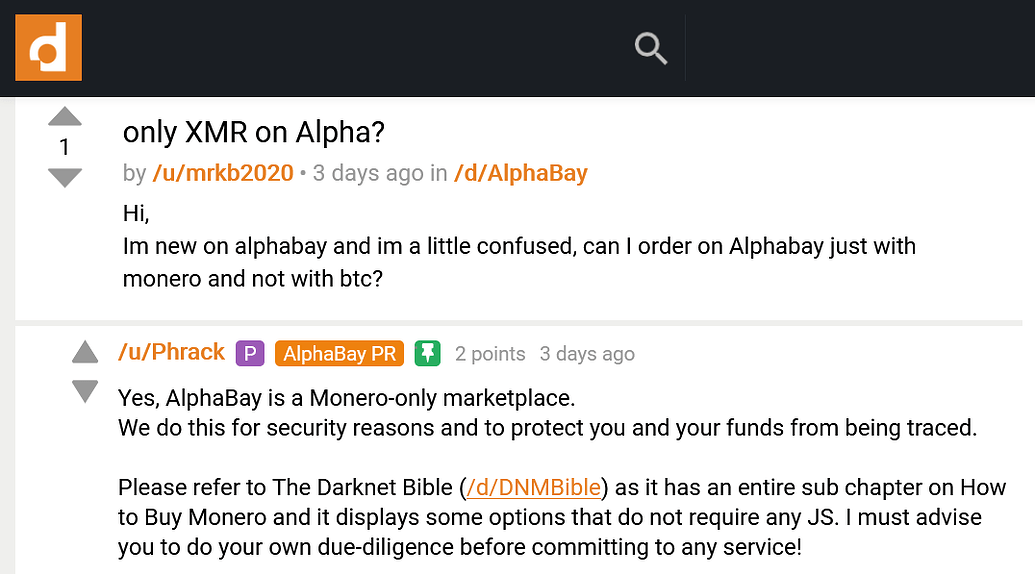This screenshot has height=574, width=1035.
Task: Upvote the comment by Phrack
Action: [85, 352]
